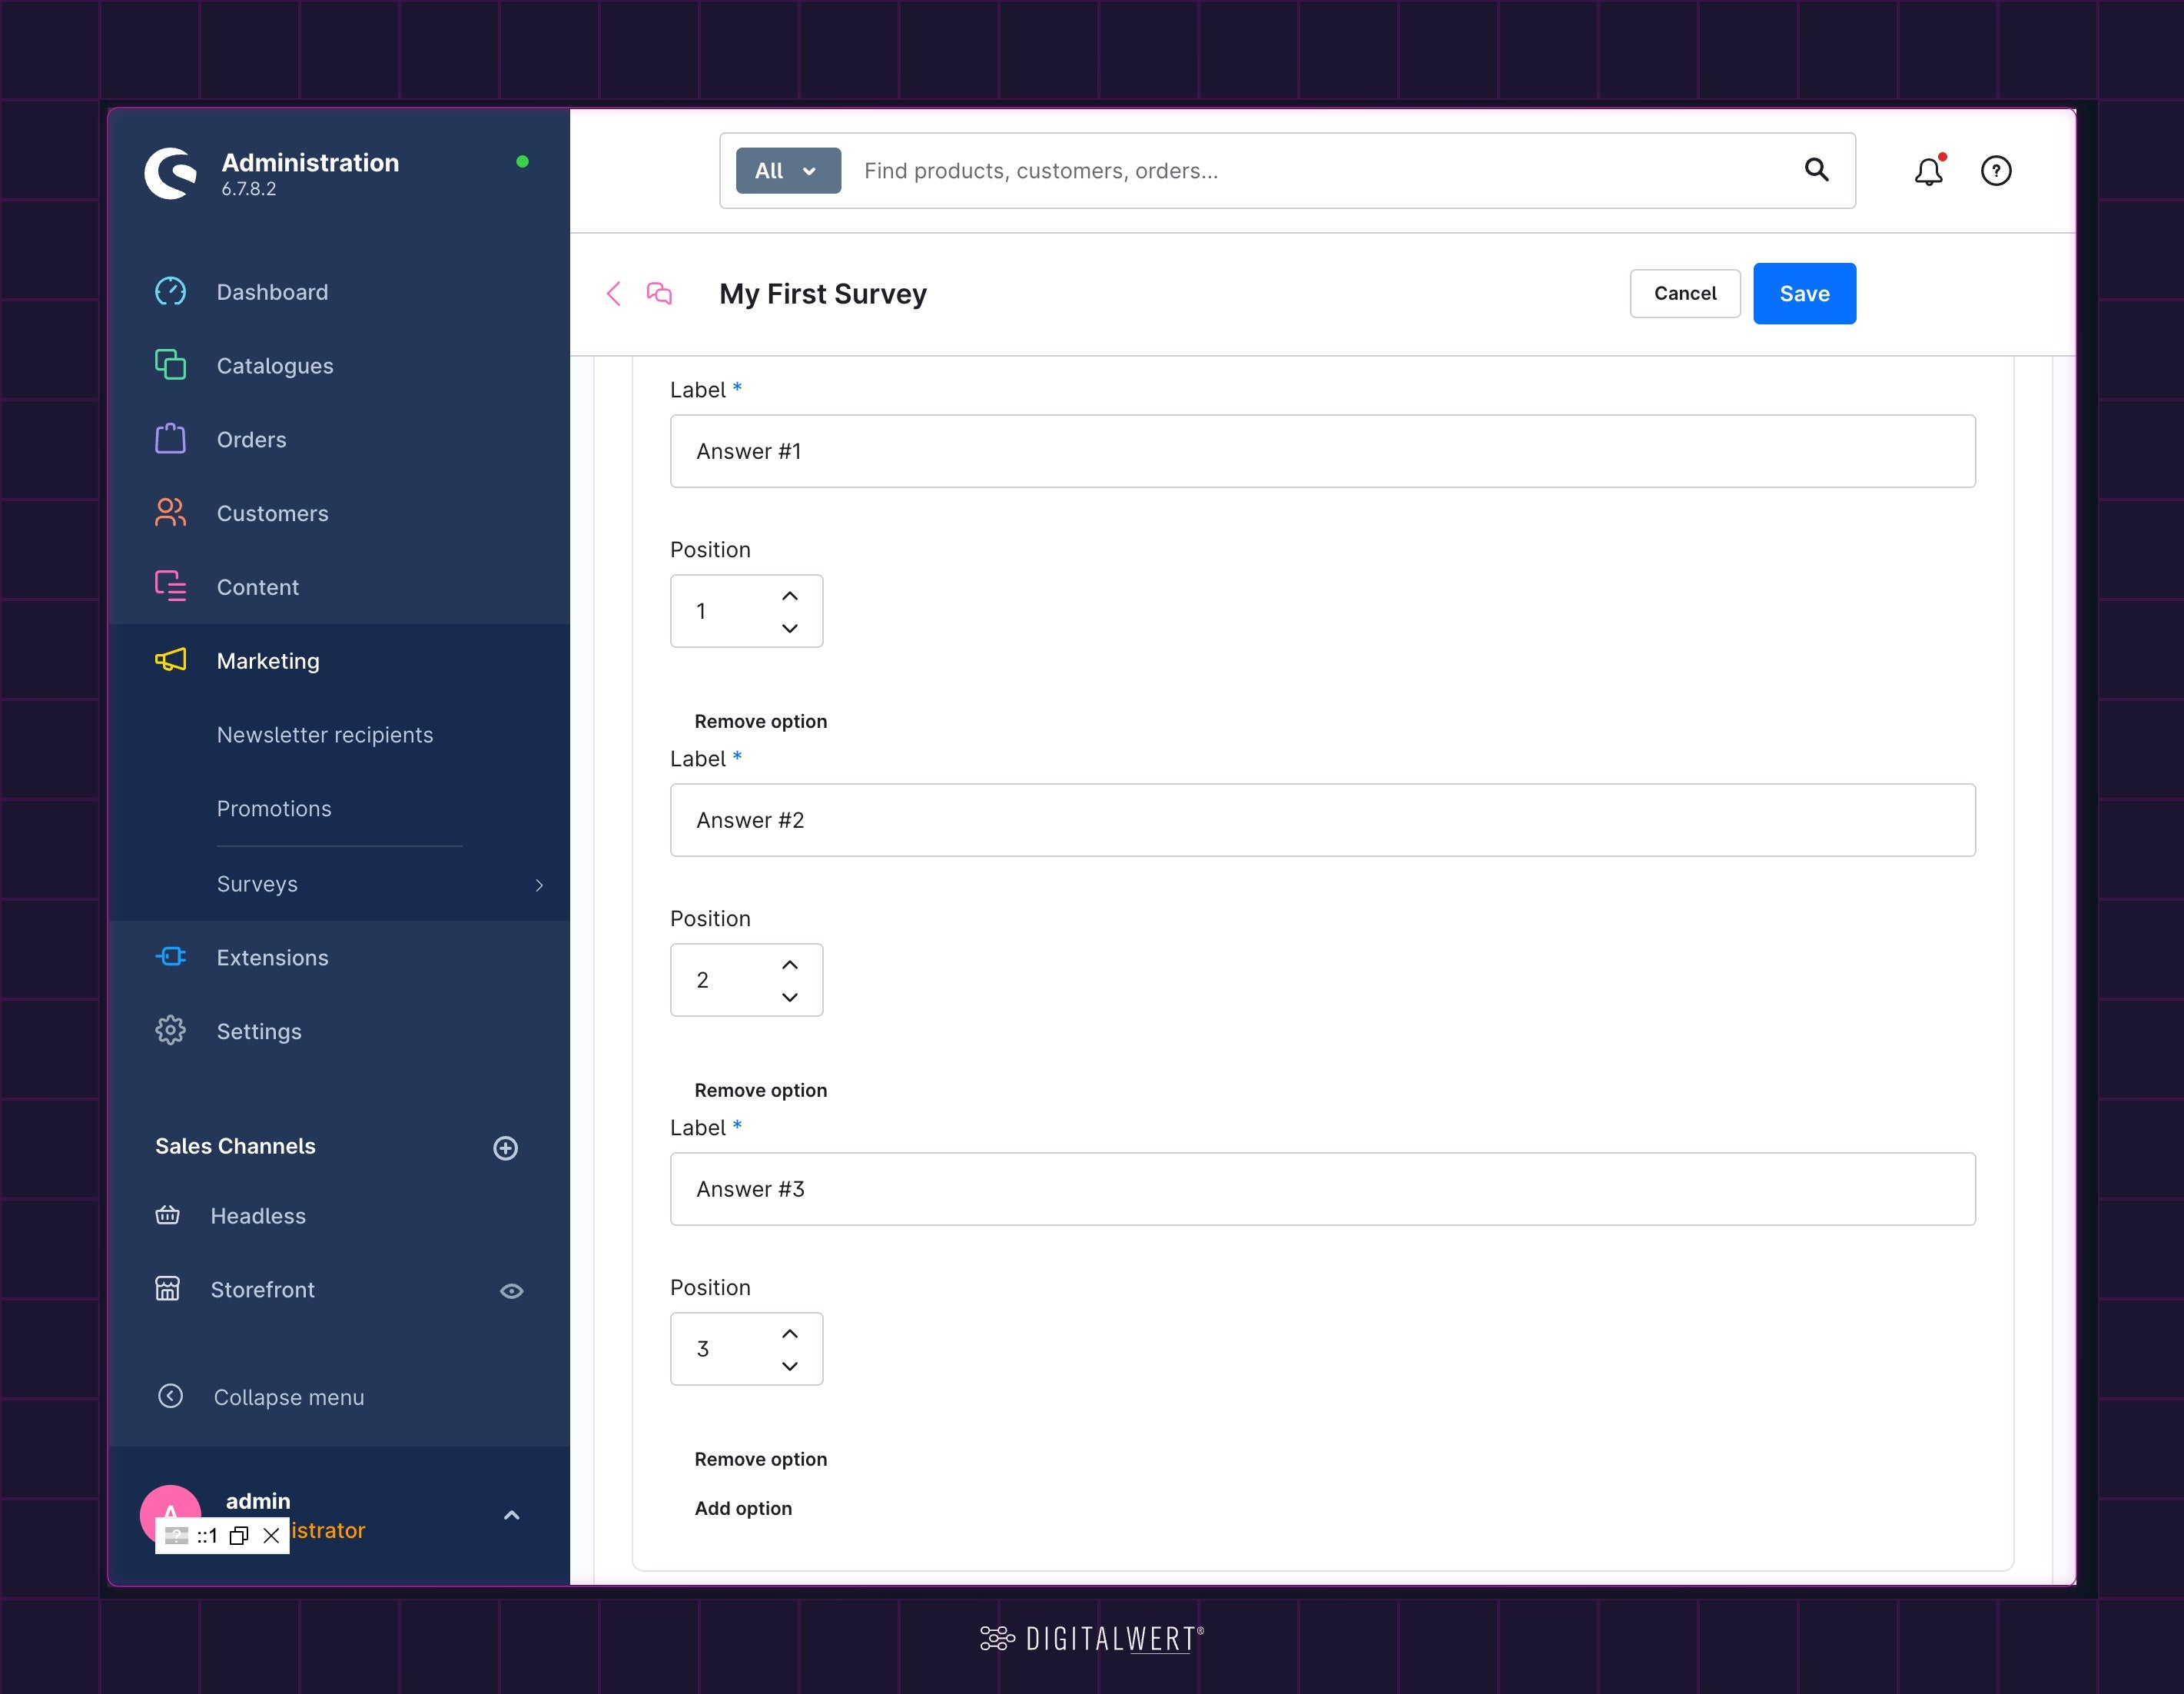Viewport: 2184px width, 1694px height.
Task: Click the Settings gear icon
Action: coord(170,1030)
